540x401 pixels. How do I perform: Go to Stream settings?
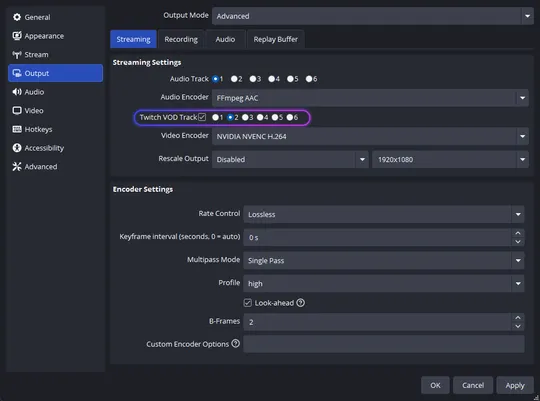[55, 54]
